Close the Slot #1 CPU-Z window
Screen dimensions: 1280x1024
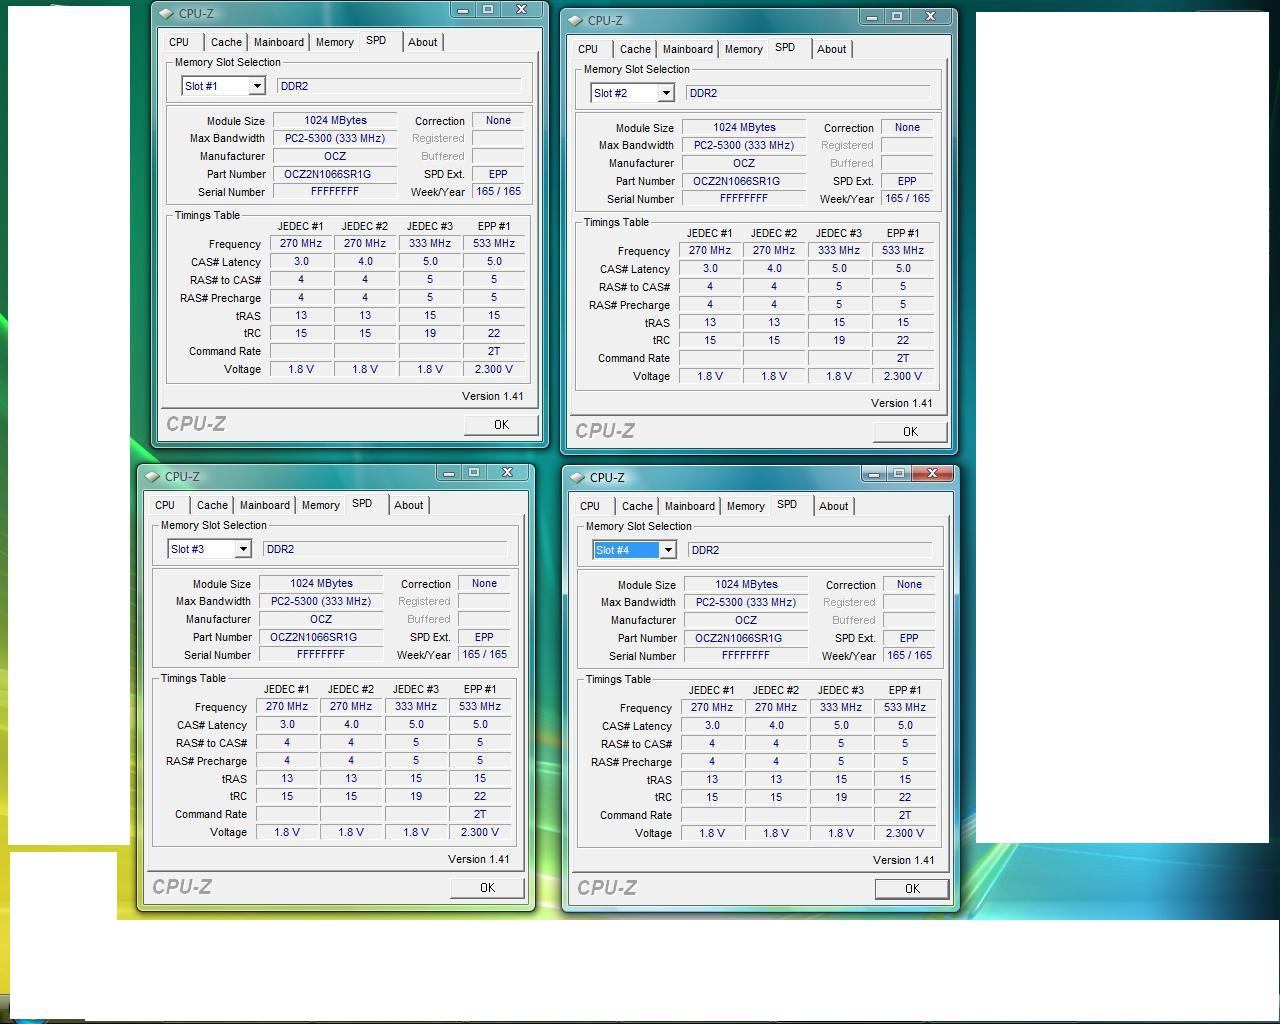point(521,10)
